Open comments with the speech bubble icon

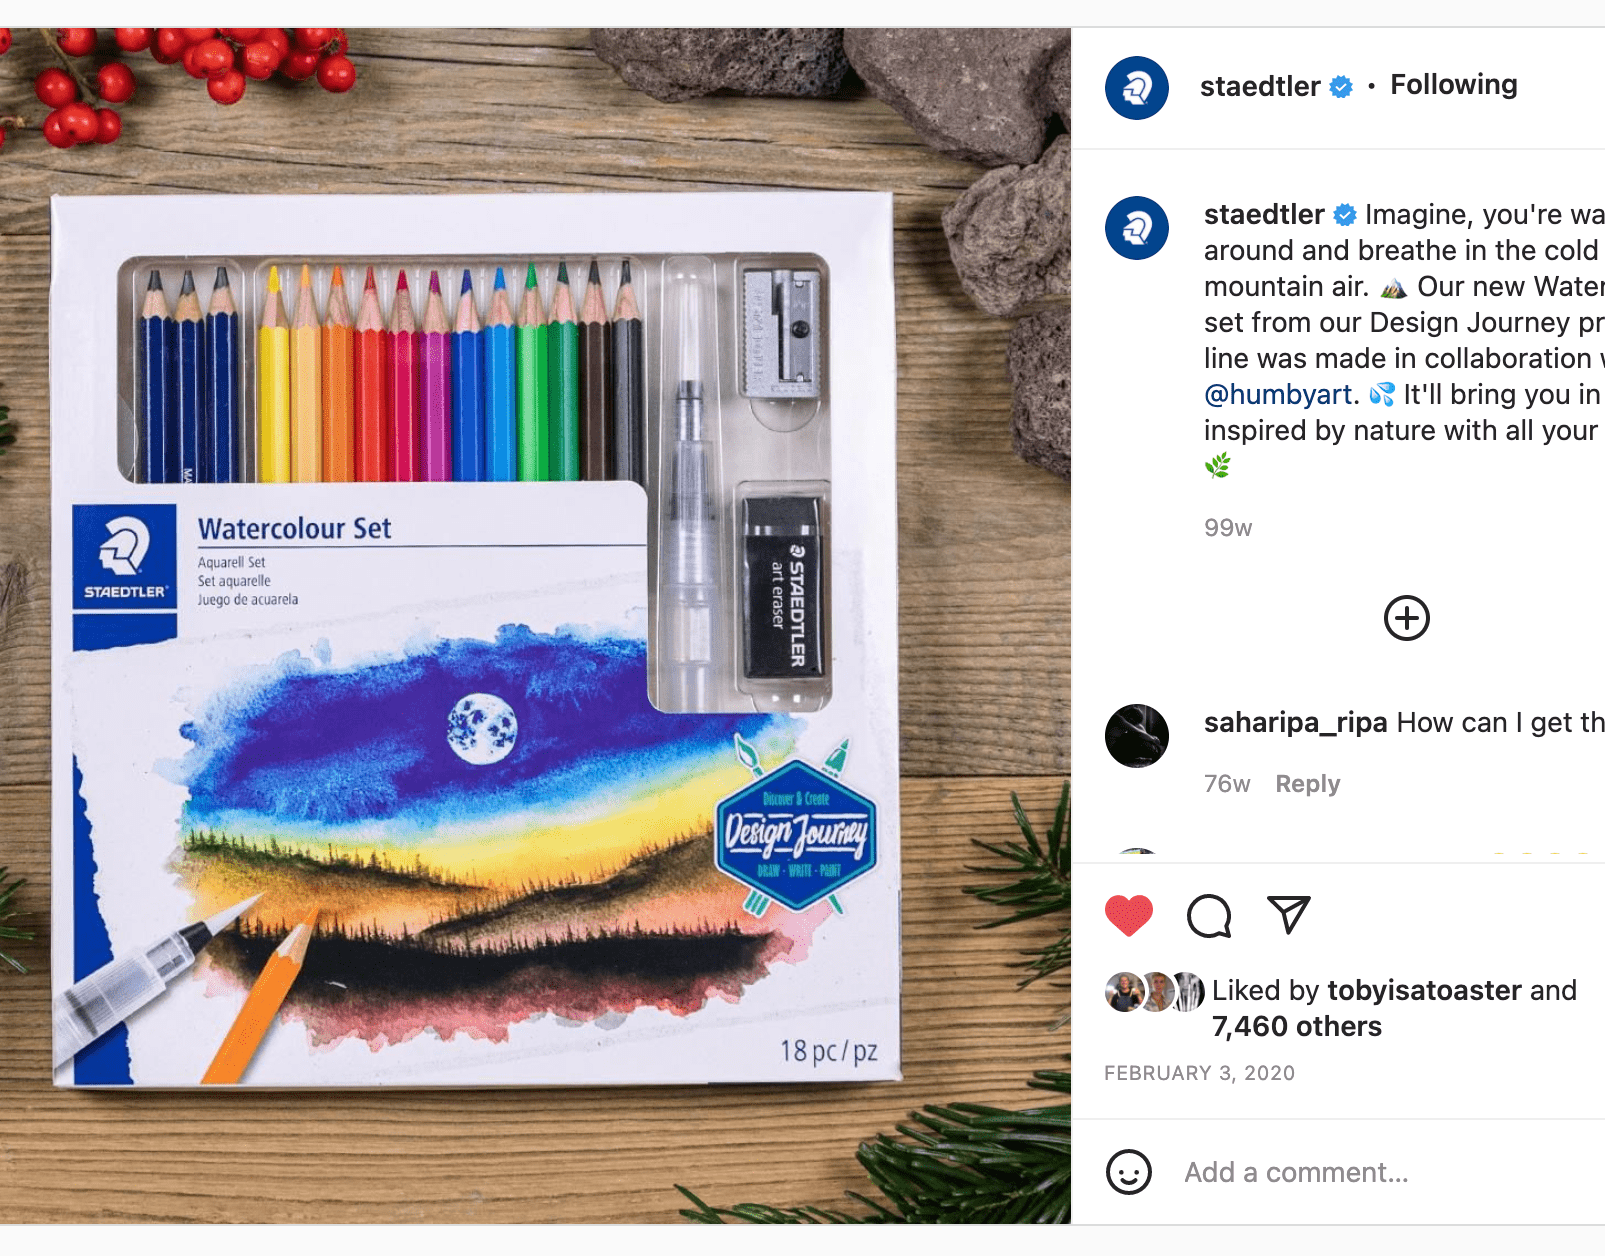click(x=1209, y=916)
